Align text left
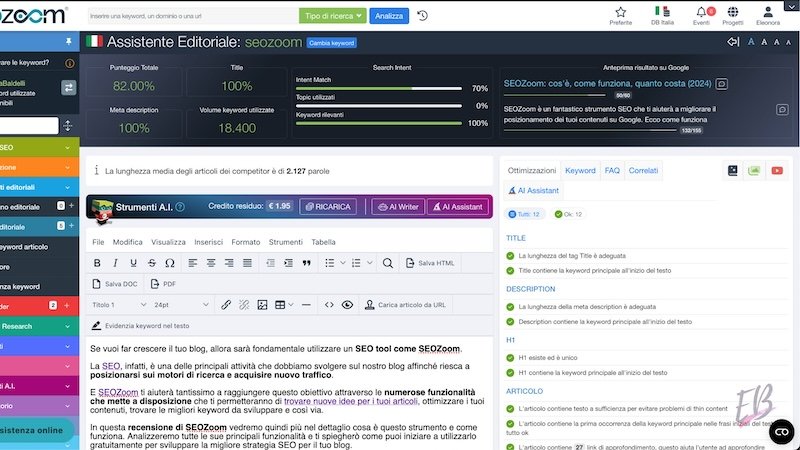Image resolution: width=800 pixels, height=450 pixels. click(192, 263)
